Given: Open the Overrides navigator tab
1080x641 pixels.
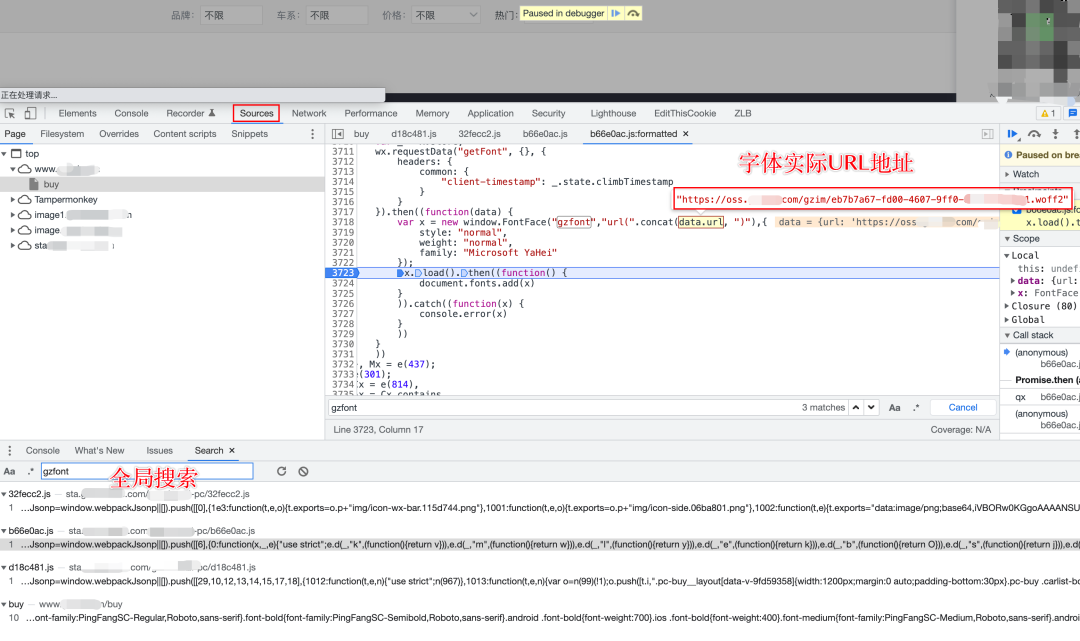Looking at the screenshot, I should tap(118, 134).
